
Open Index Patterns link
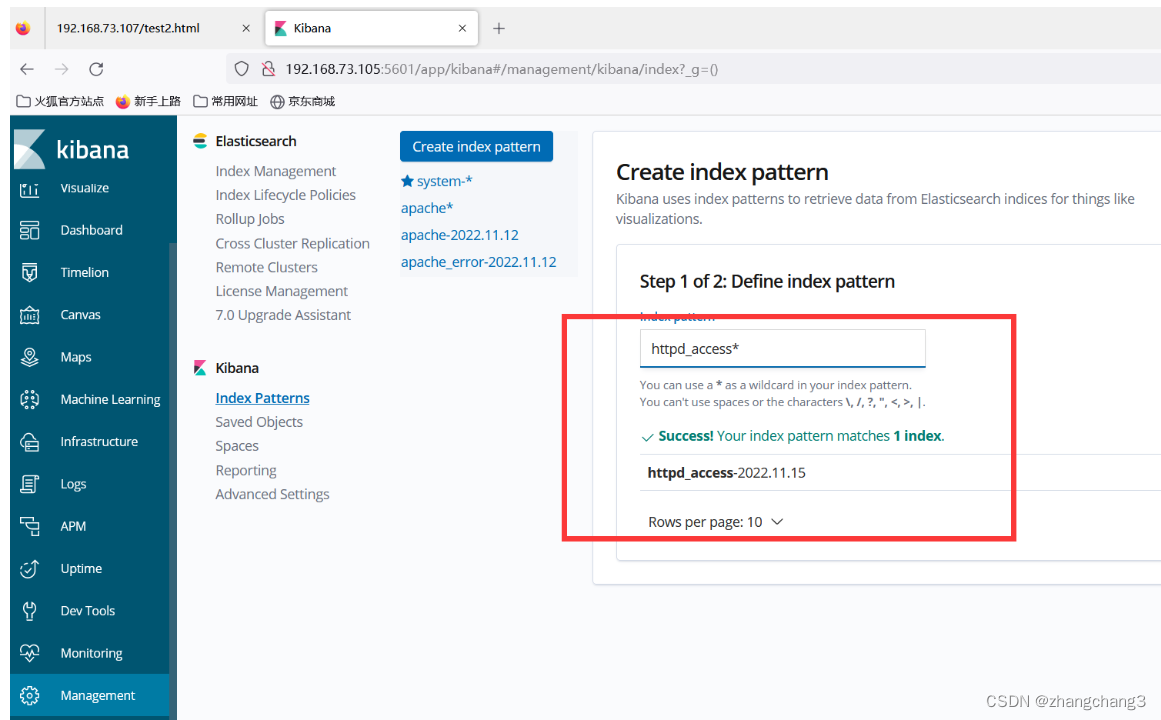[x=262, y=398]
